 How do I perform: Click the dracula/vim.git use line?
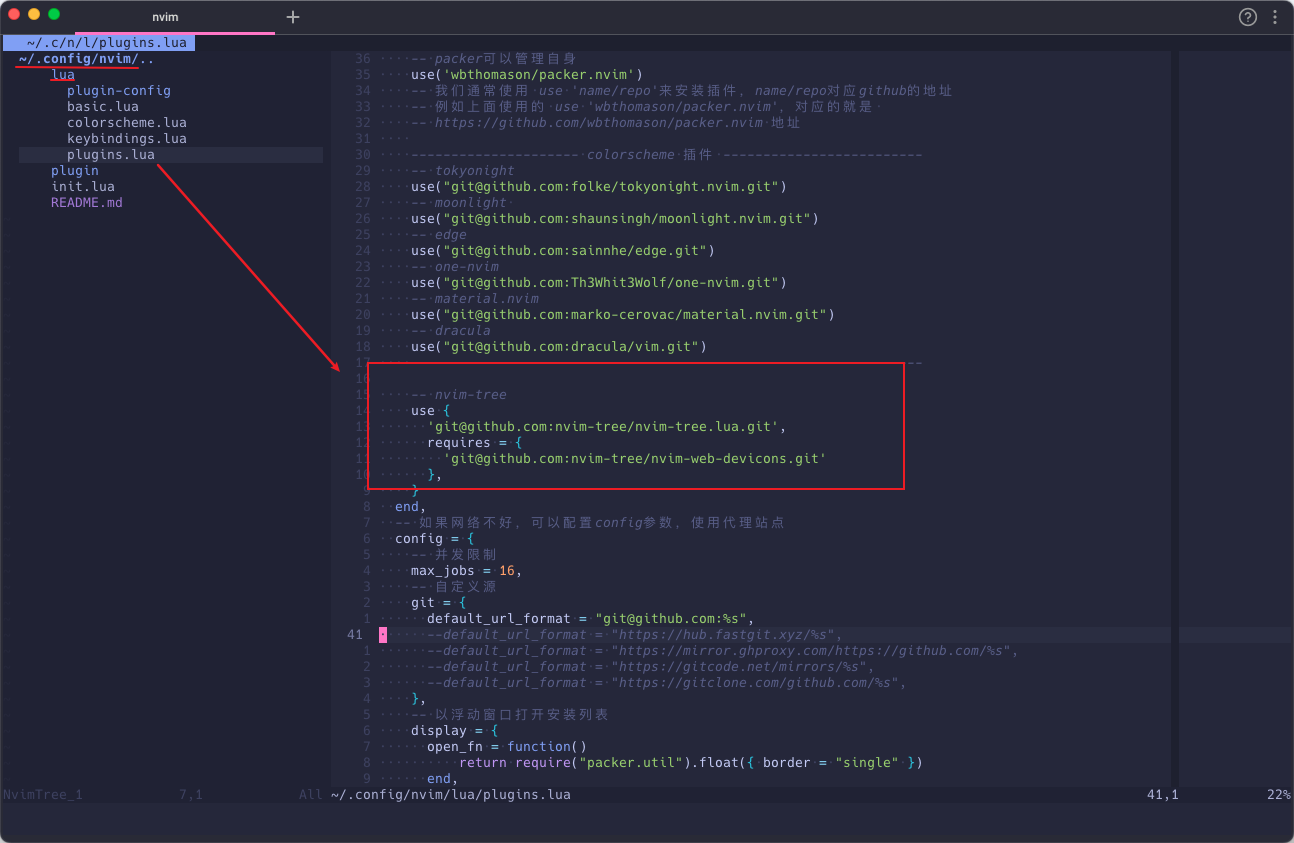tap(559, 347)
